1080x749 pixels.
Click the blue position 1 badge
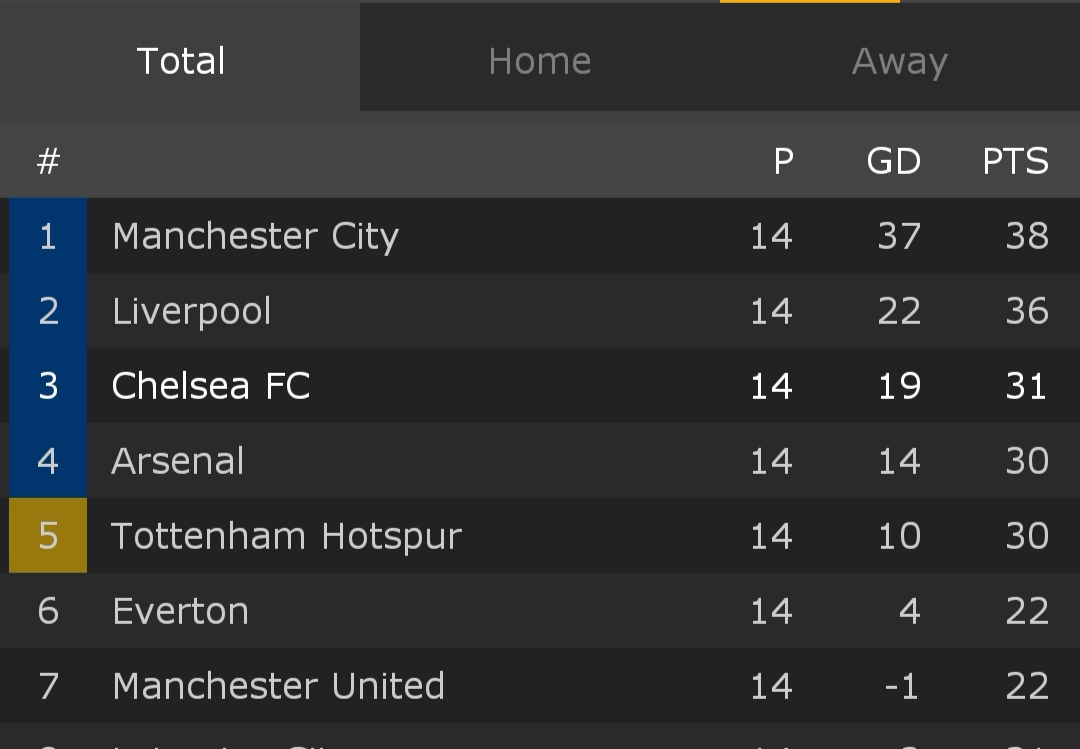click(x=48, y=236)
